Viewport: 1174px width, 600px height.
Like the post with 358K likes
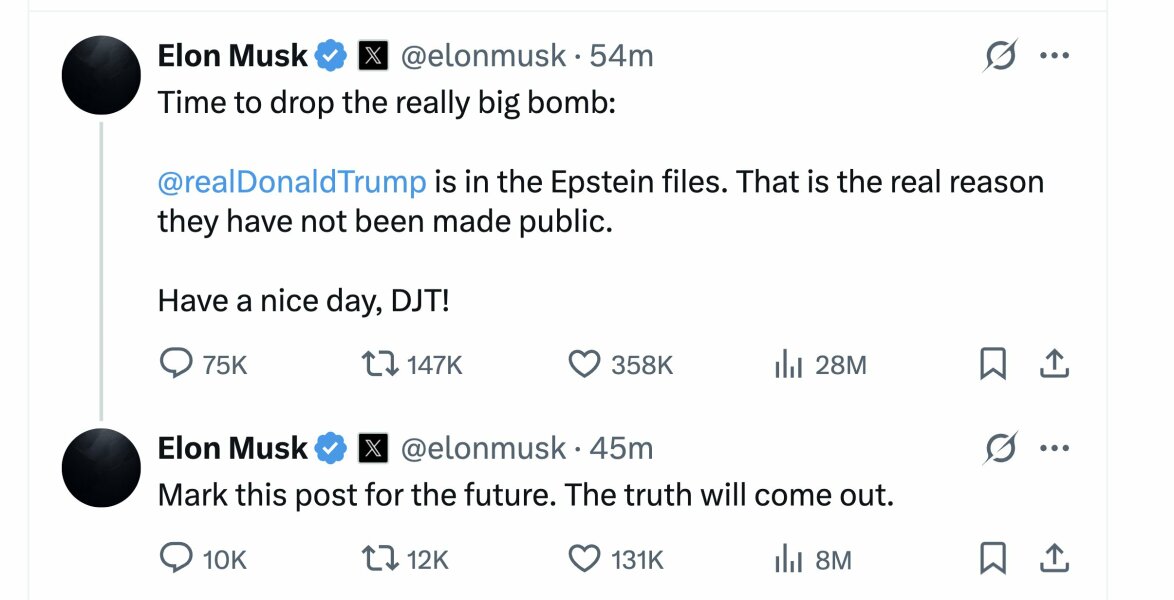(x=584, y=365)
